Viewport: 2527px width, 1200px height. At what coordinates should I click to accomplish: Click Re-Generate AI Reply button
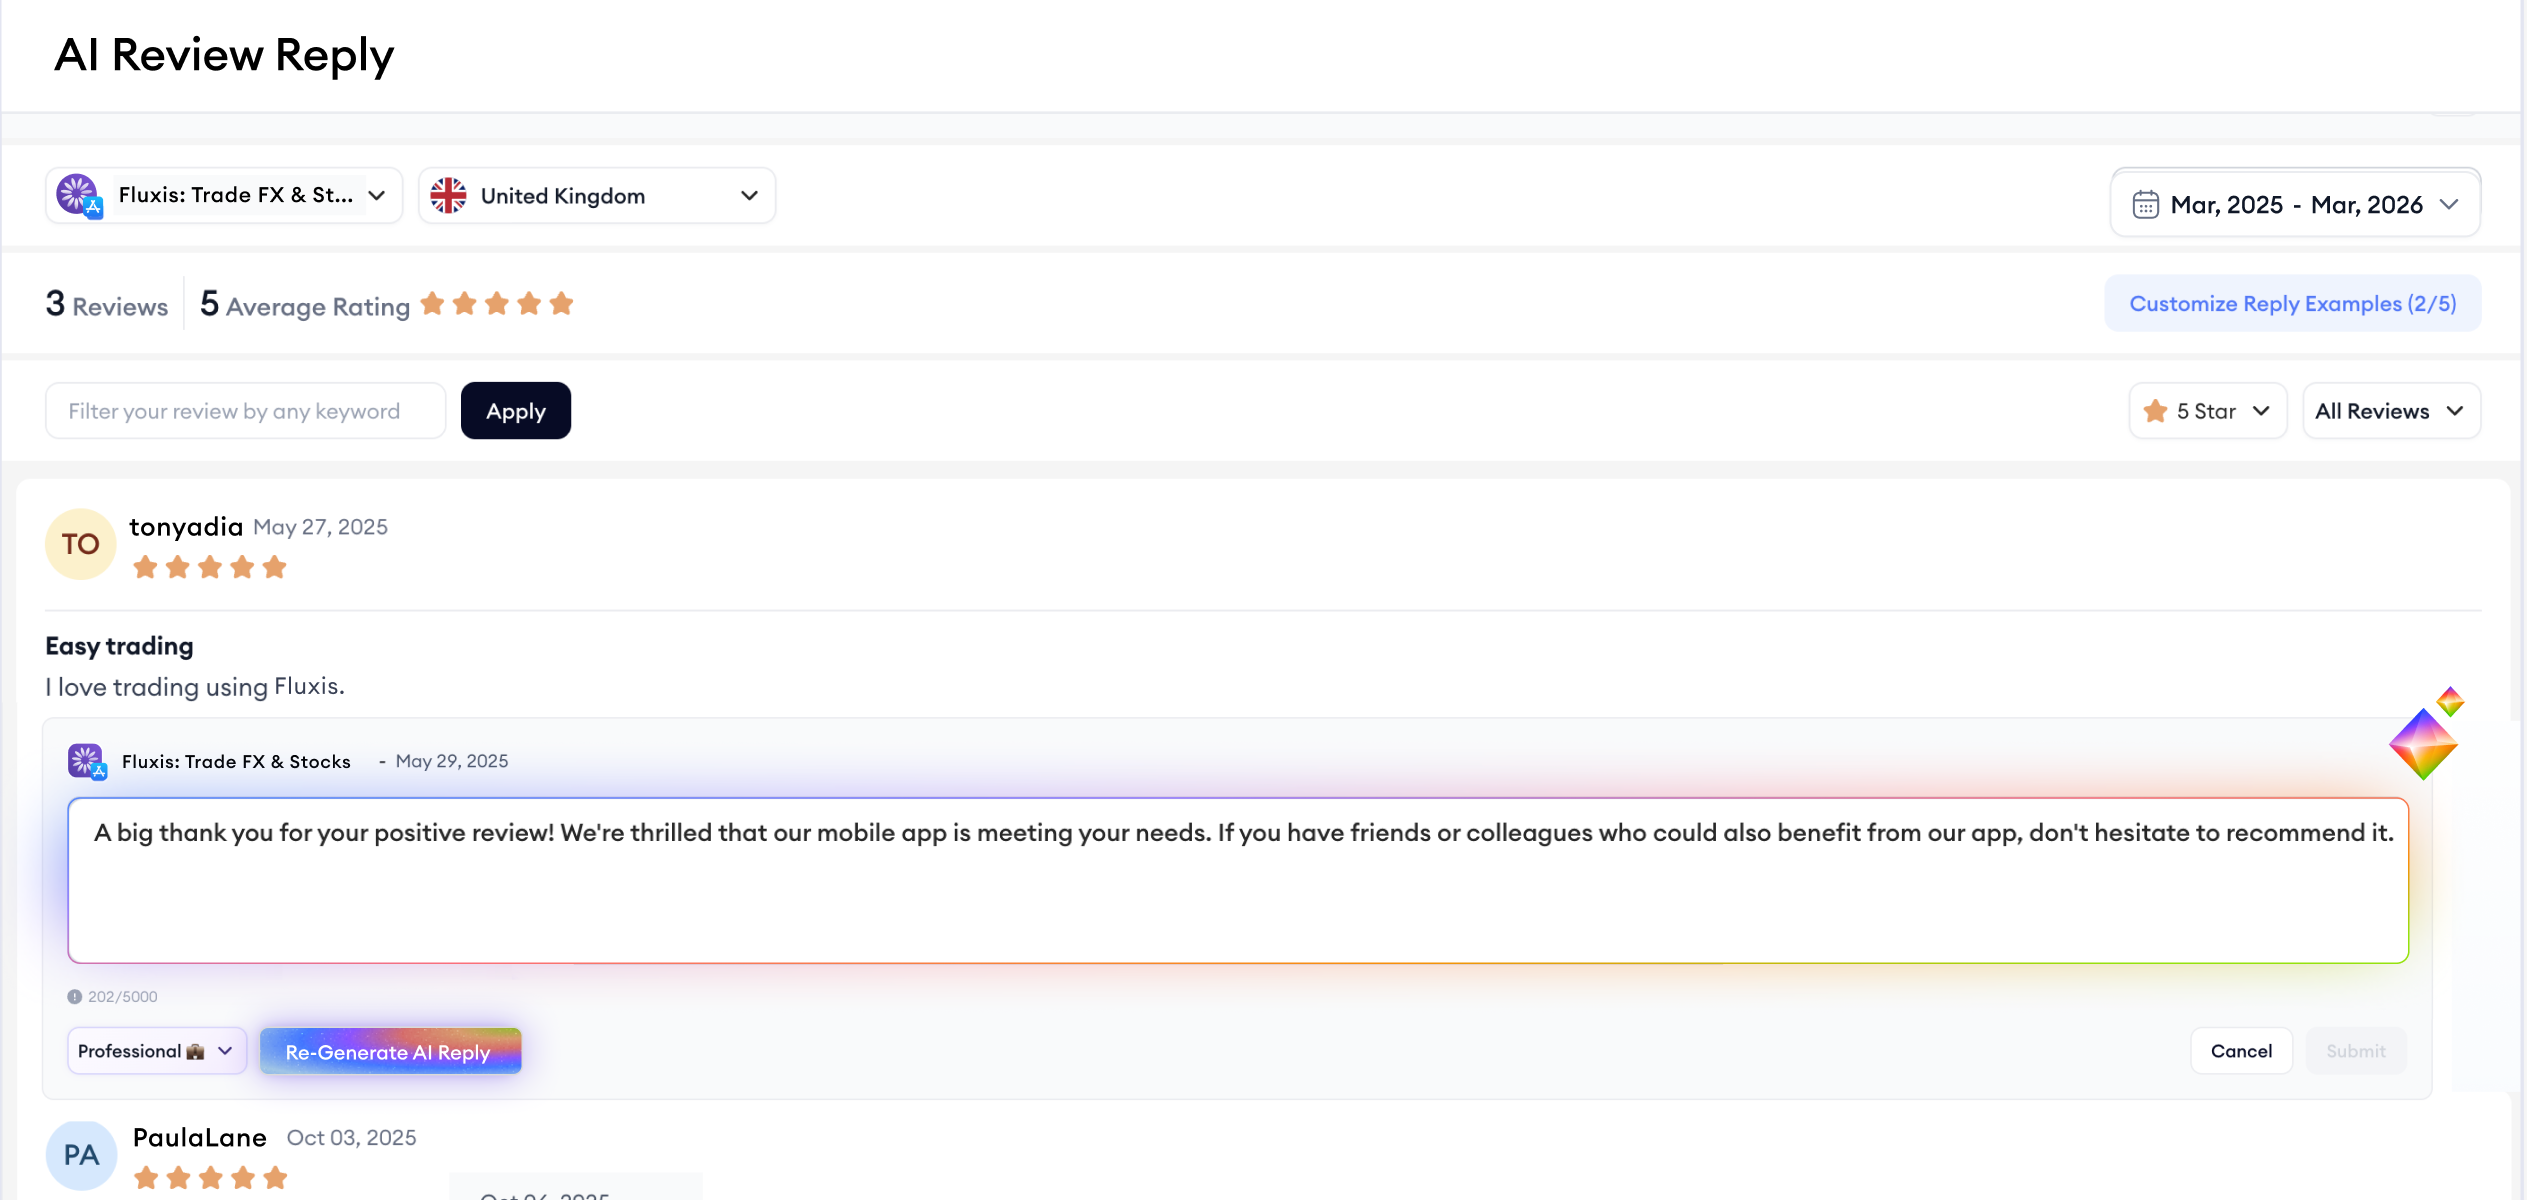click(x=390, y=1051)
